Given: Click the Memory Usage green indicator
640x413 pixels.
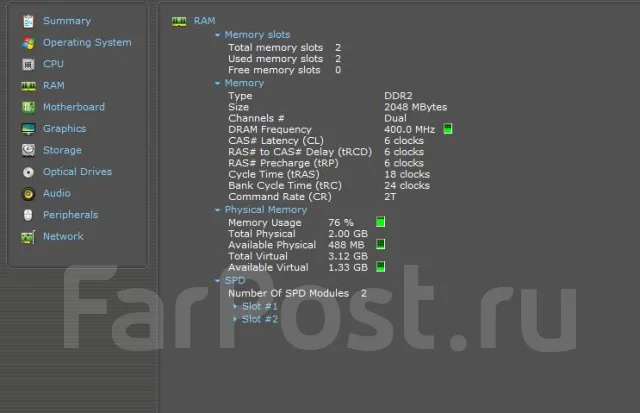Looking at the screenshot, I should (x=380, y=222).
